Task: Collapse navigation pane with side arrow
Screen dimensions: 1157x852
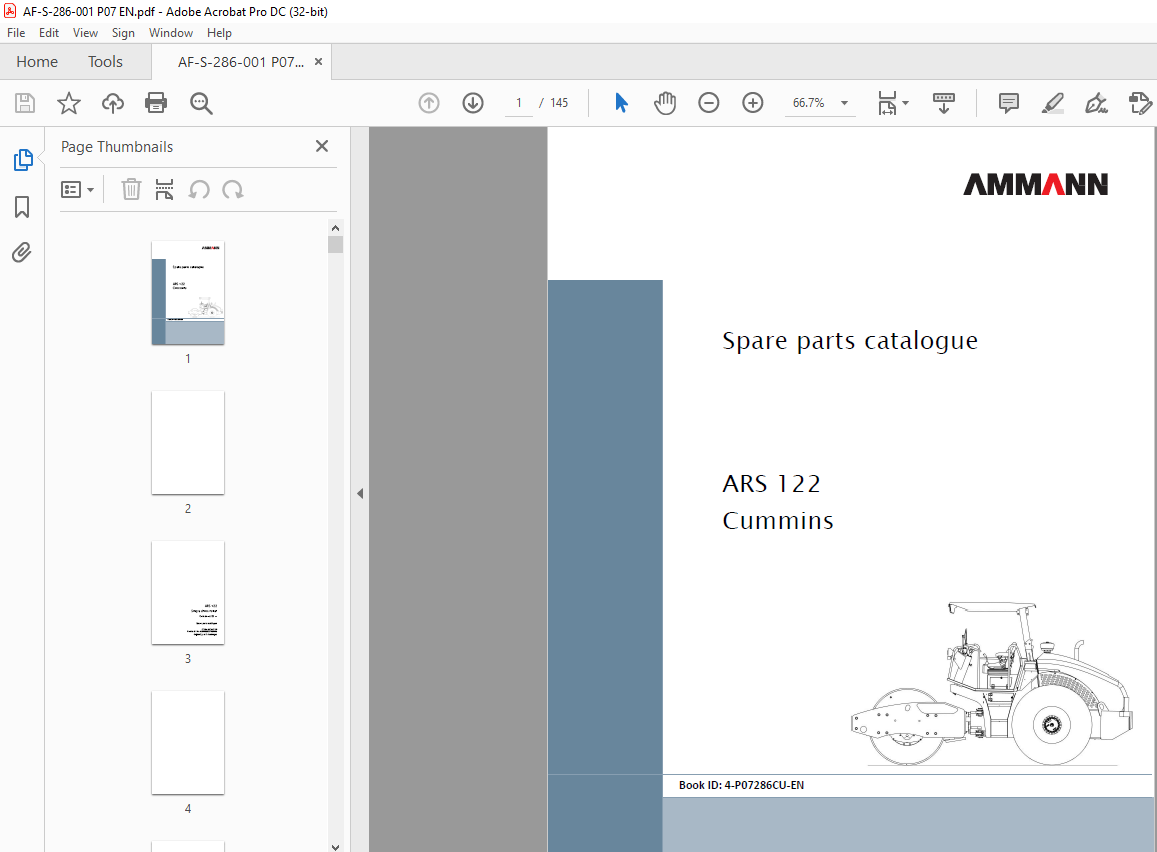Action: tap(360, 493)
